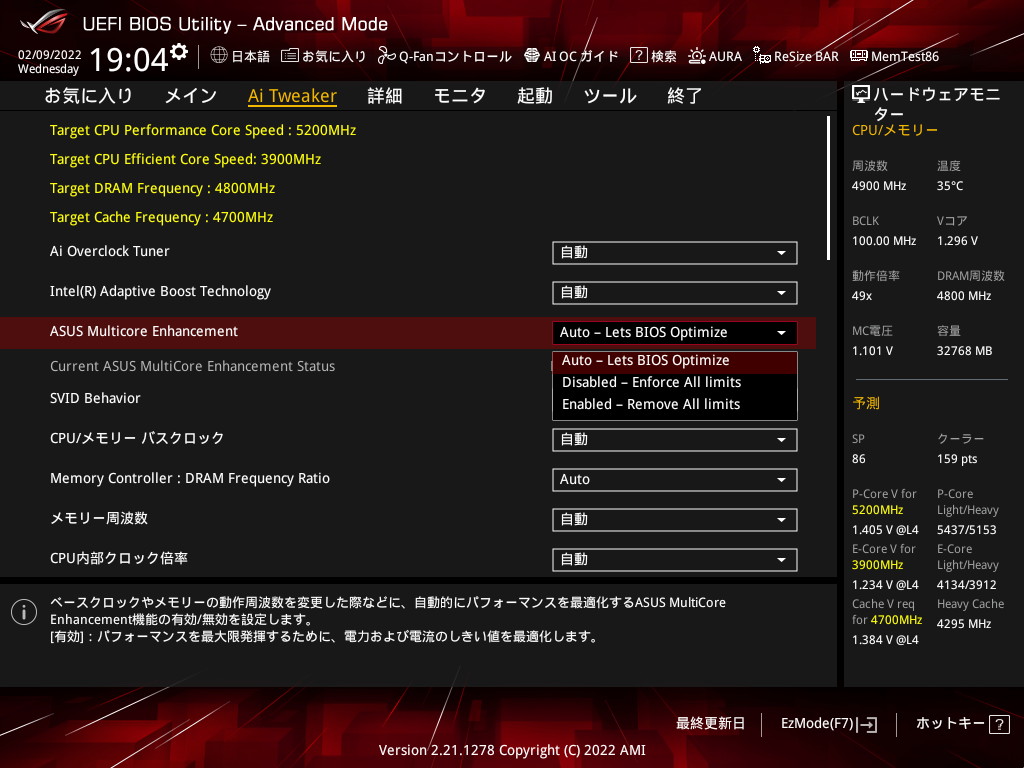Screen dimensions: 1024x768
Task: Click 日本語 language label
Action: 251,57
